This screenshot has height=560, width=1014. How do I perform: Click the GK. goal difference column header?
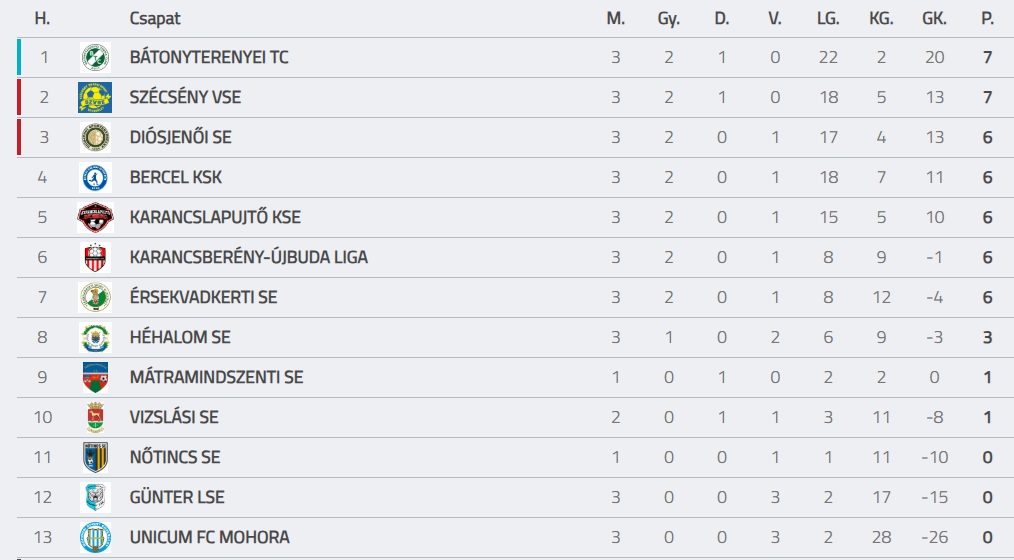(934, 19)
